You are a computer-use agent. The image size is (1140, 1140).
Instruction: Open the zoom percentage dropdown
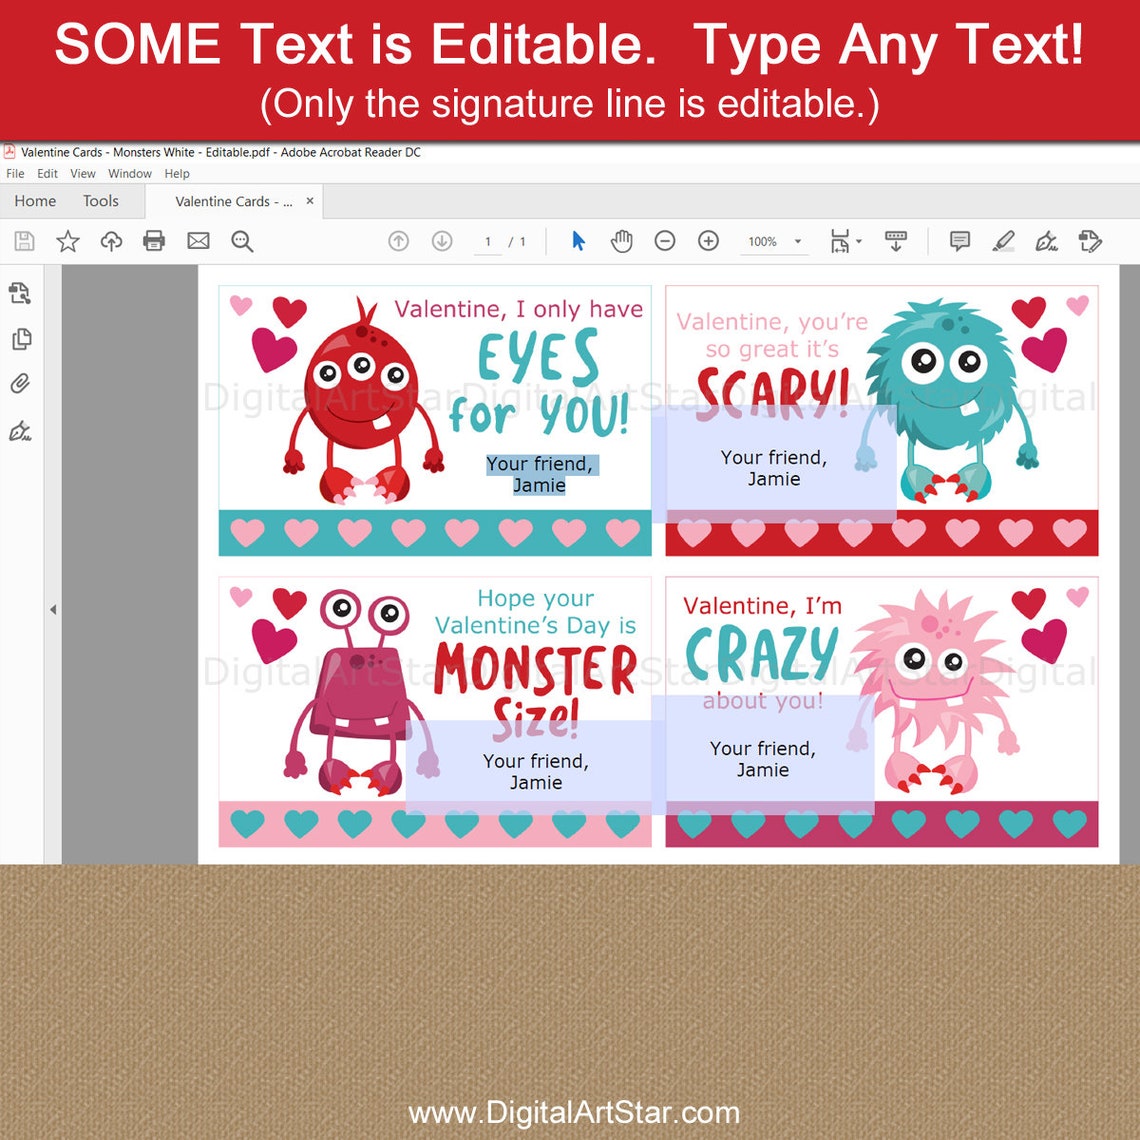tap(797, 241)
